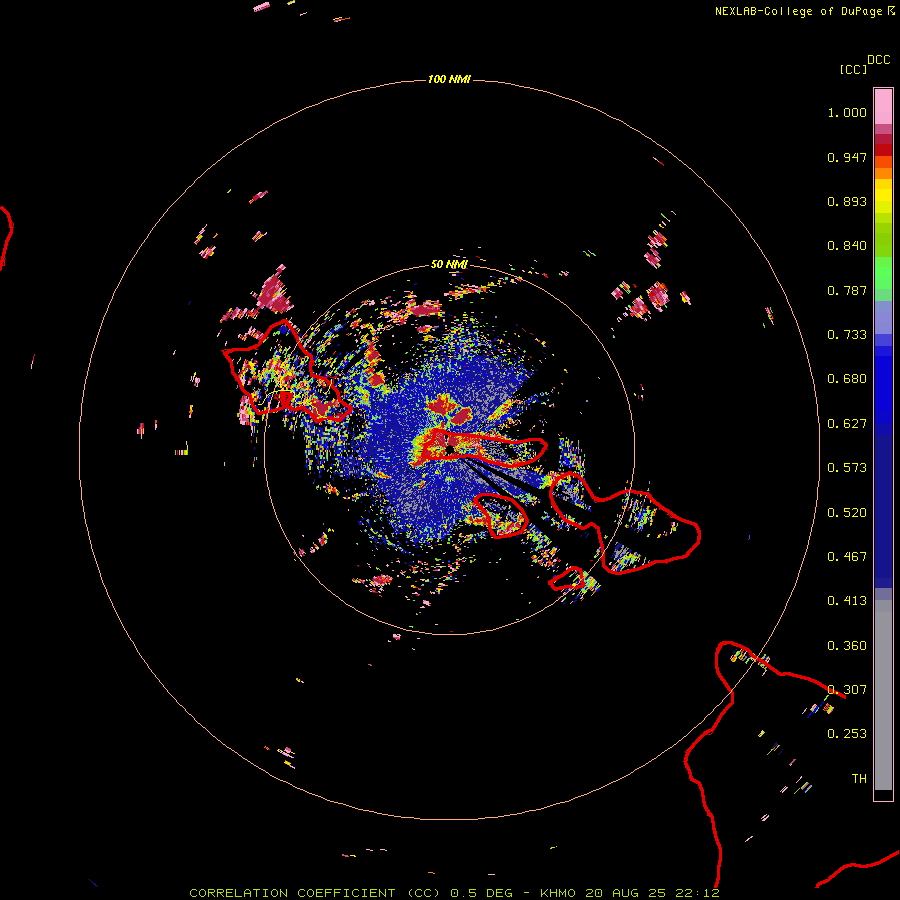Click the 0.787 color scale value

tap(847, 290)
